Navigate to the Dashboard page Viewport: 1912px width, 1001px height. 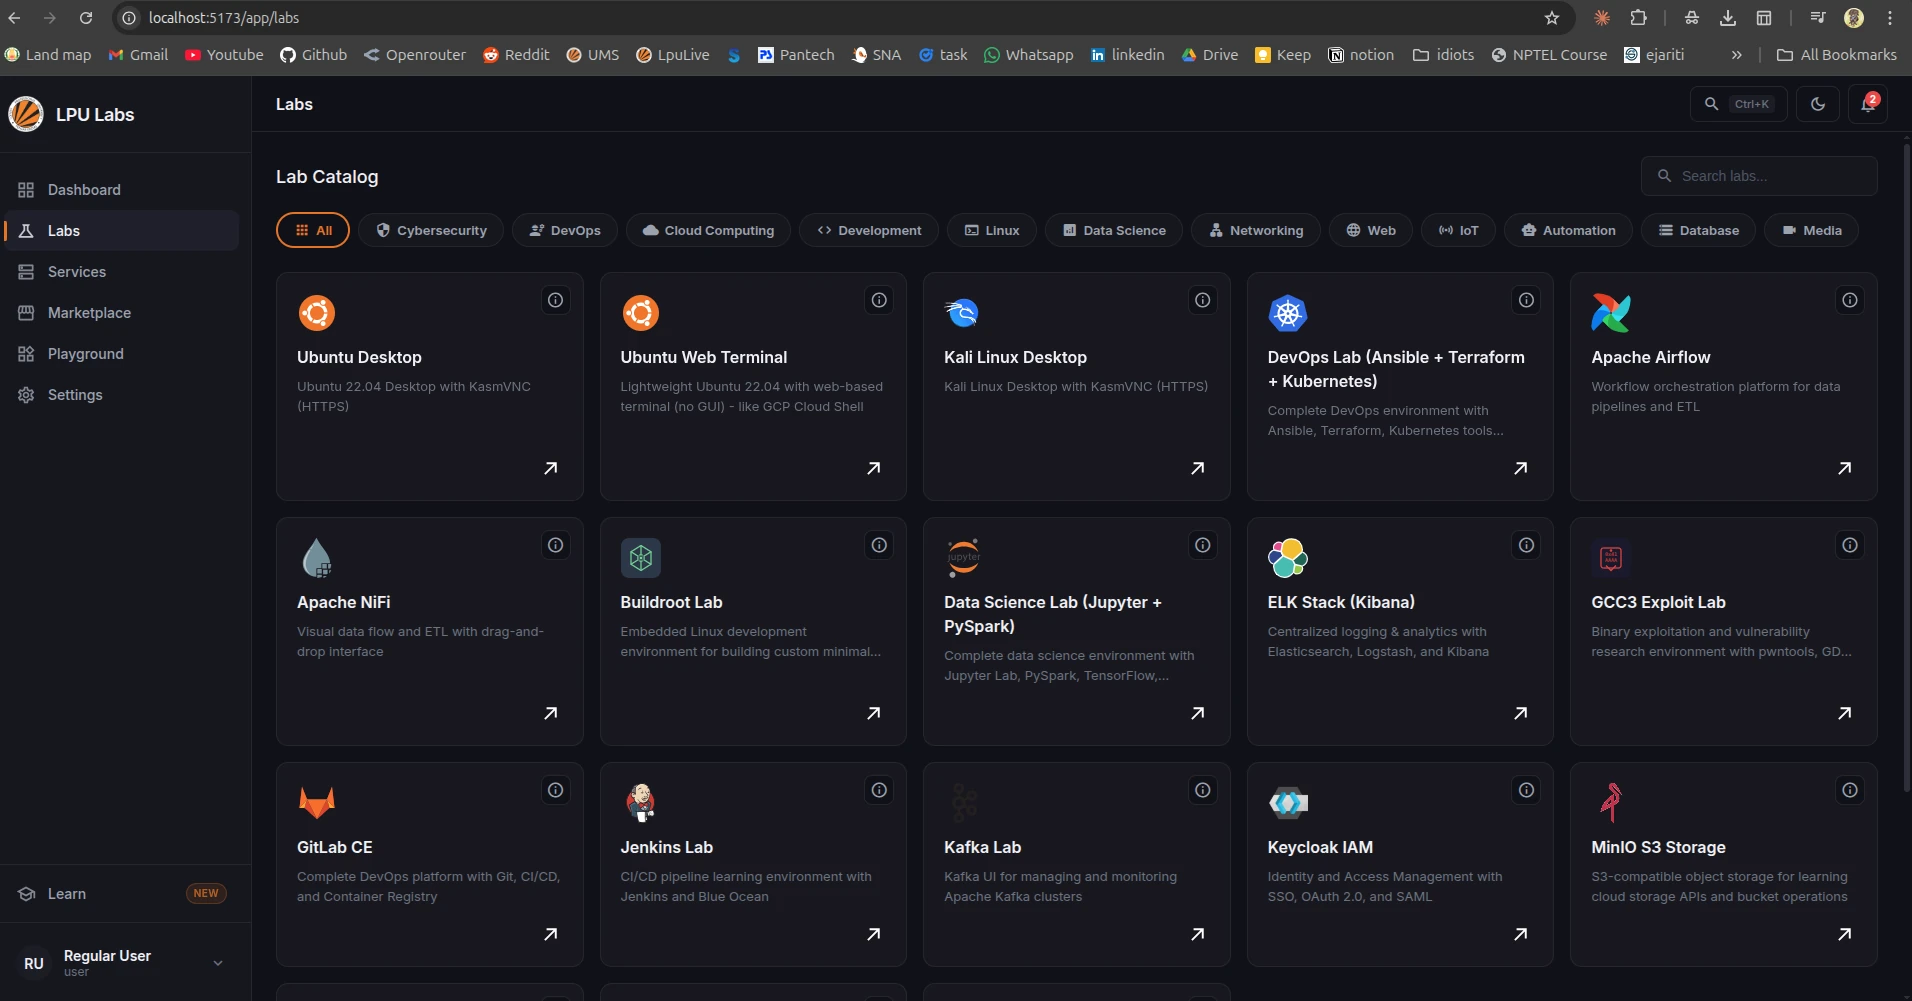86,190
